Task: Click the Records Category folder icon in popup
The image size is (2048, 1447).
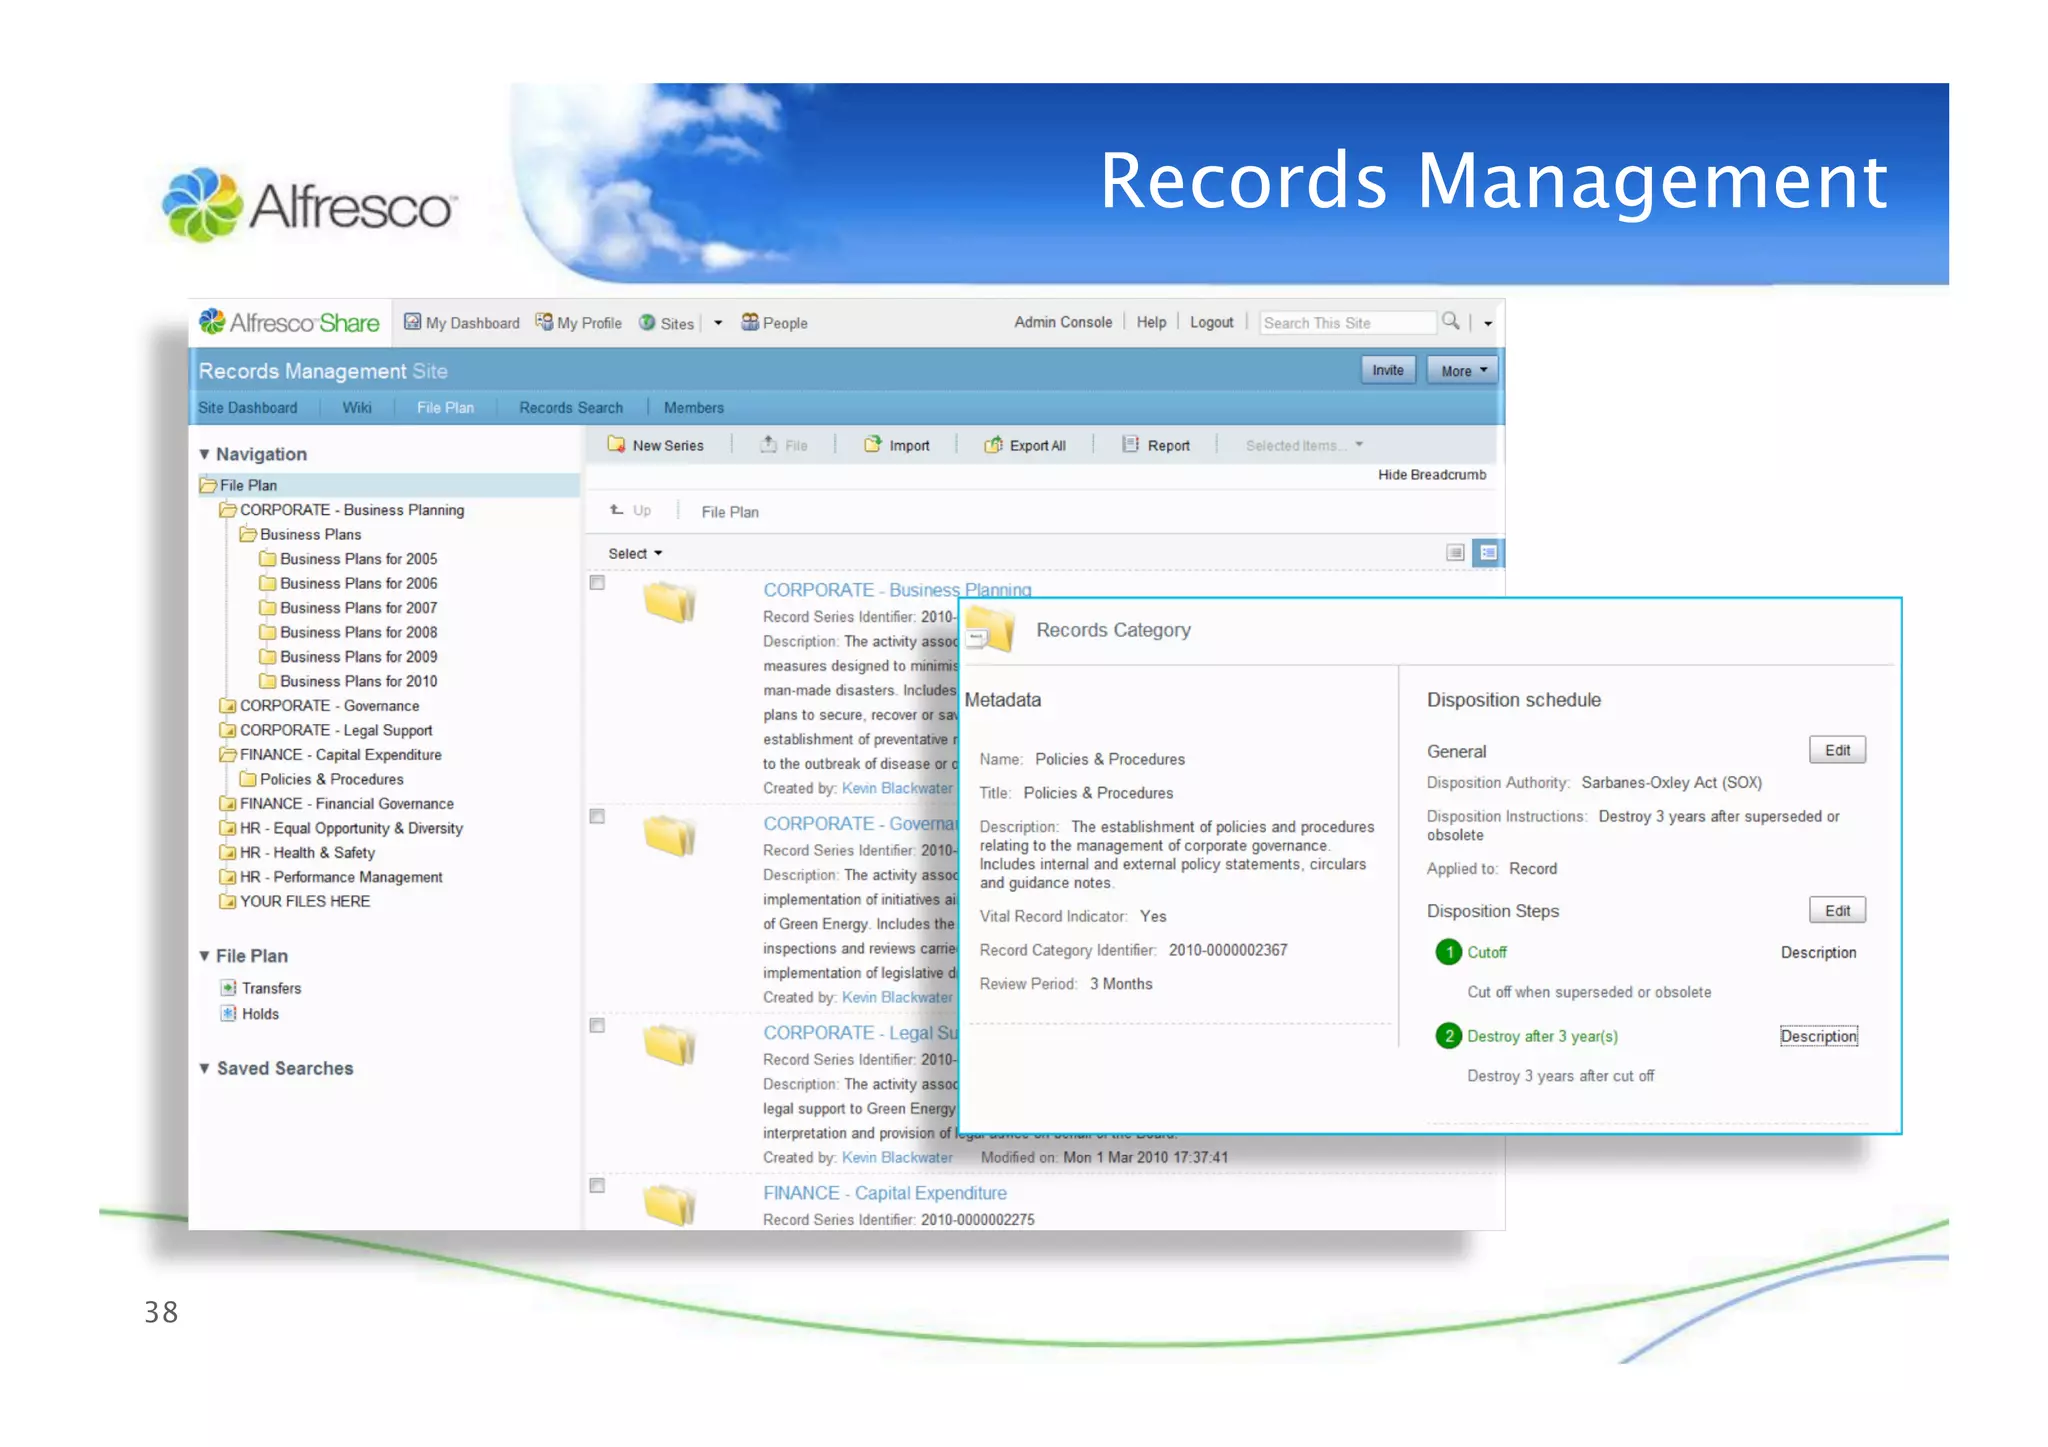Action: (990, 630)
